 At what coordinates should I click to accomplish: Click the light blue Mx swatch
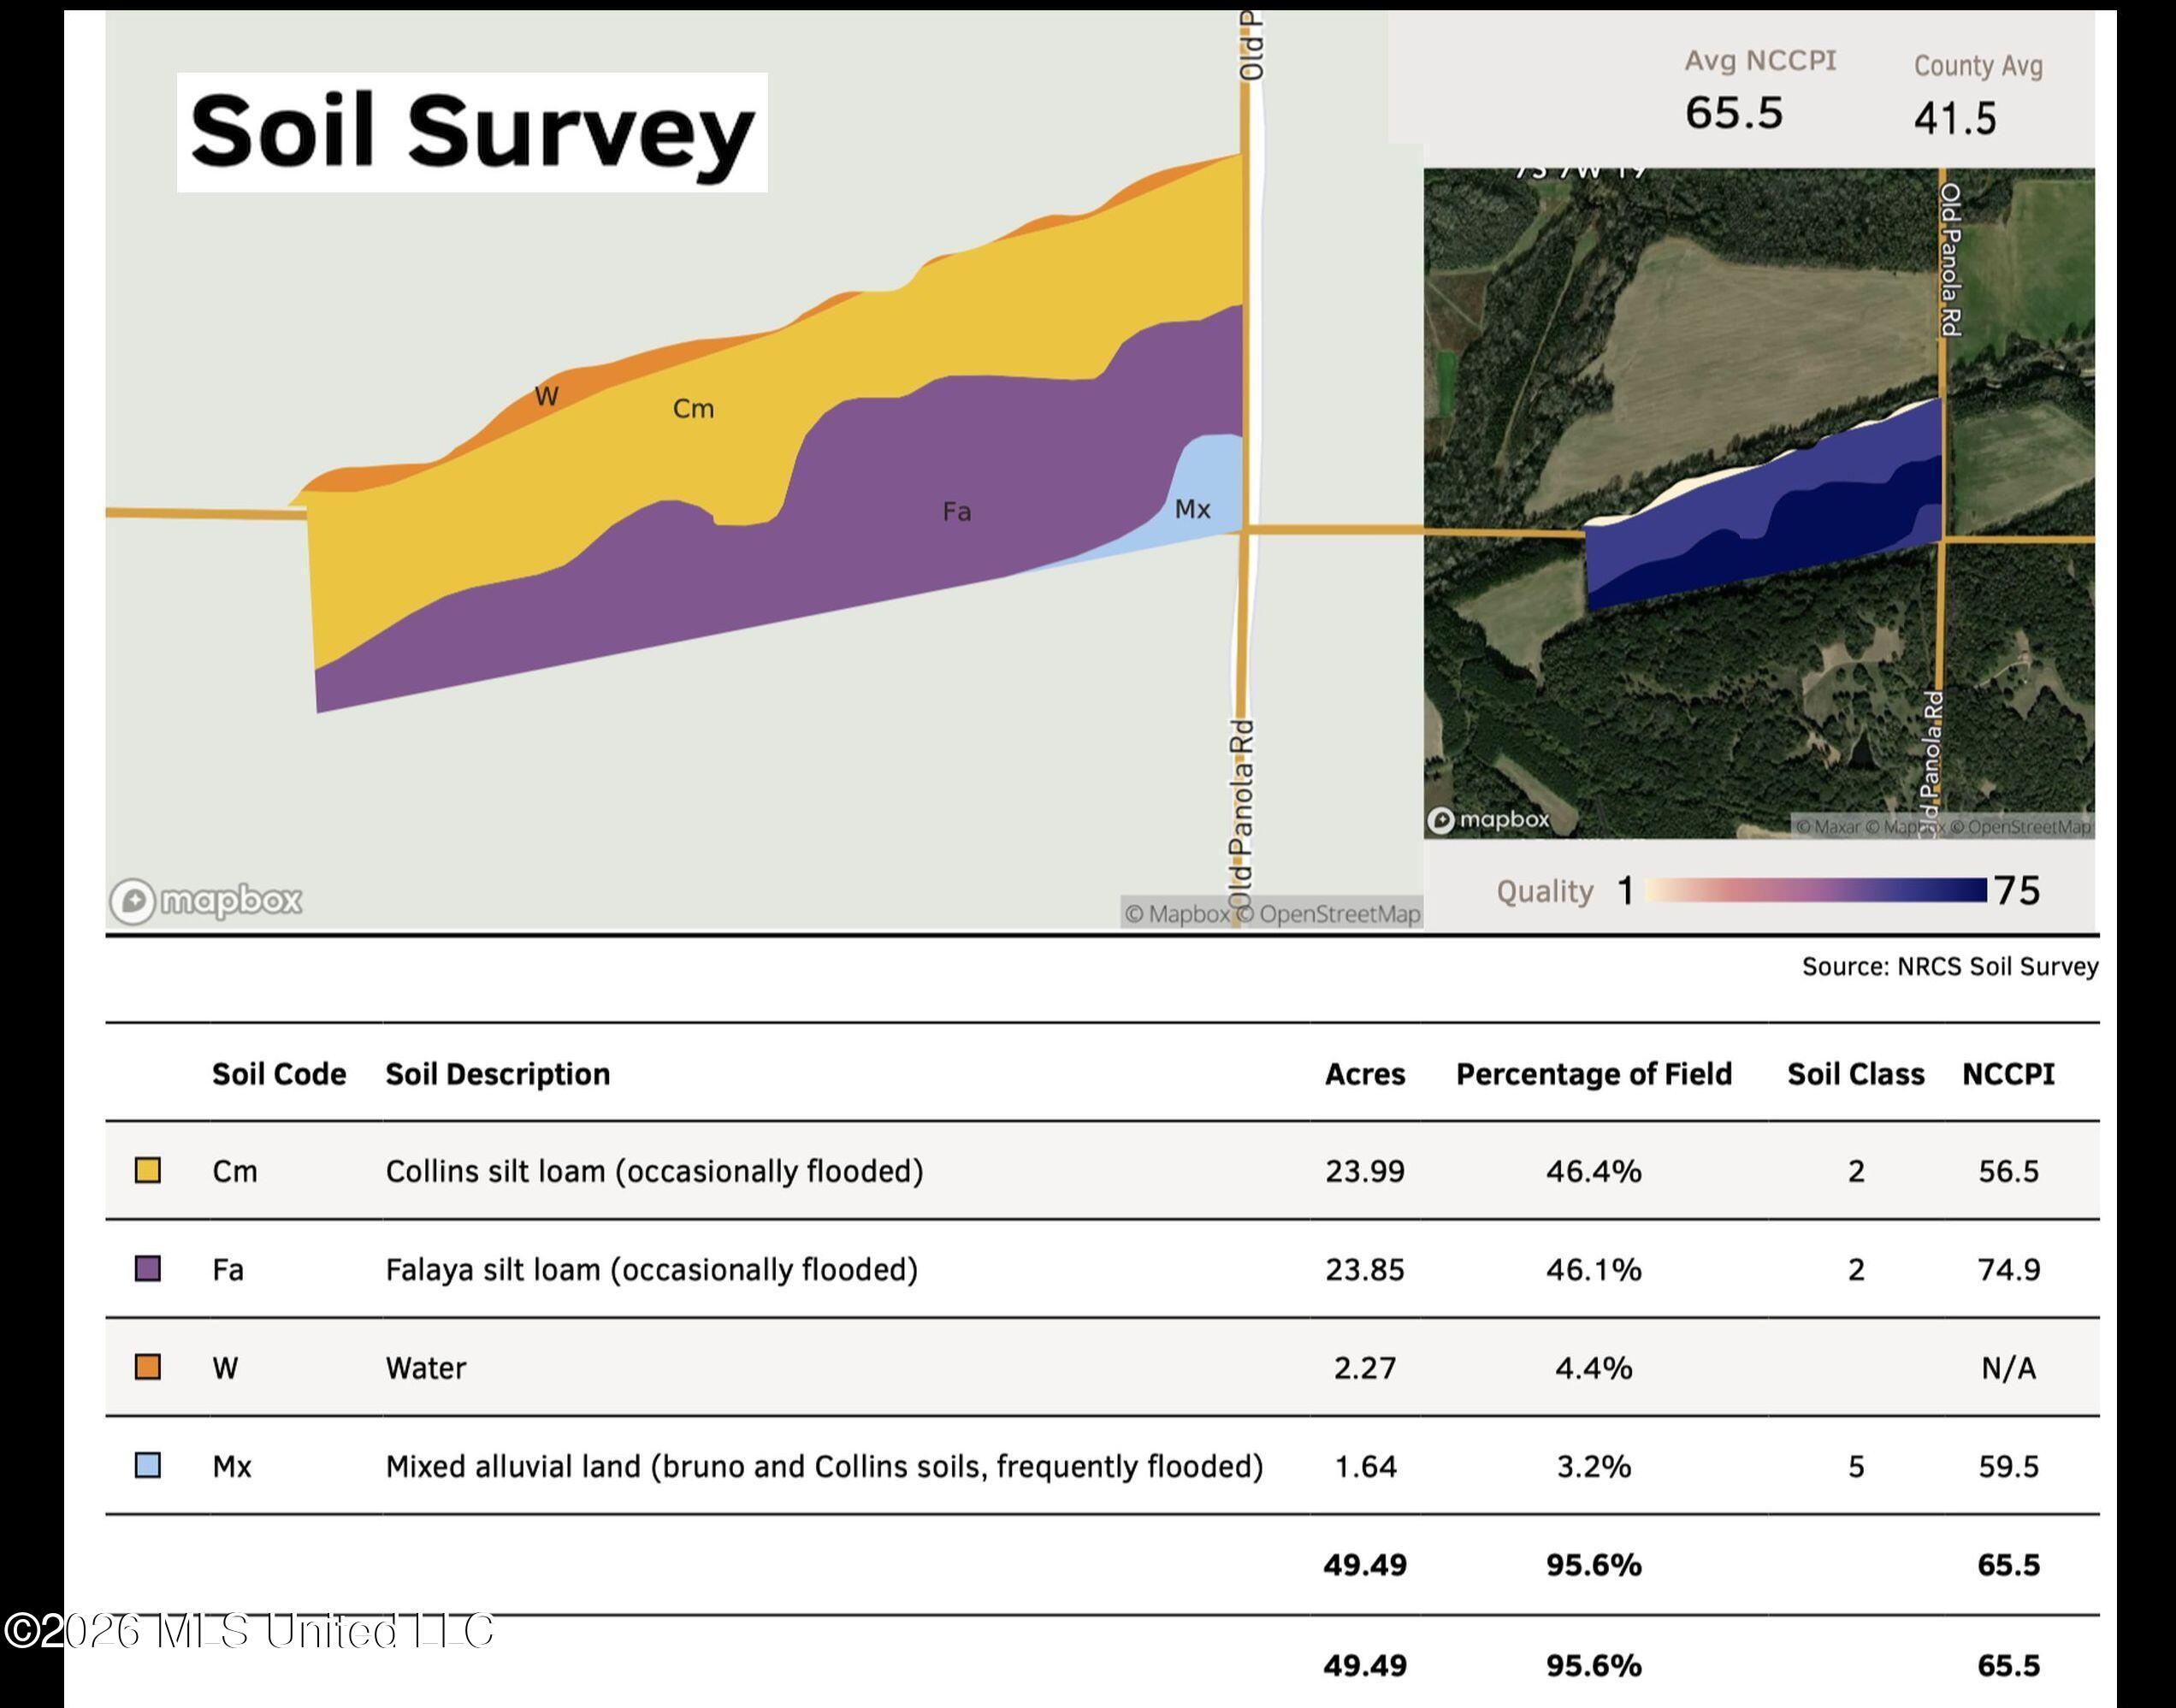pyautogui.click(x=148, y=1466)
